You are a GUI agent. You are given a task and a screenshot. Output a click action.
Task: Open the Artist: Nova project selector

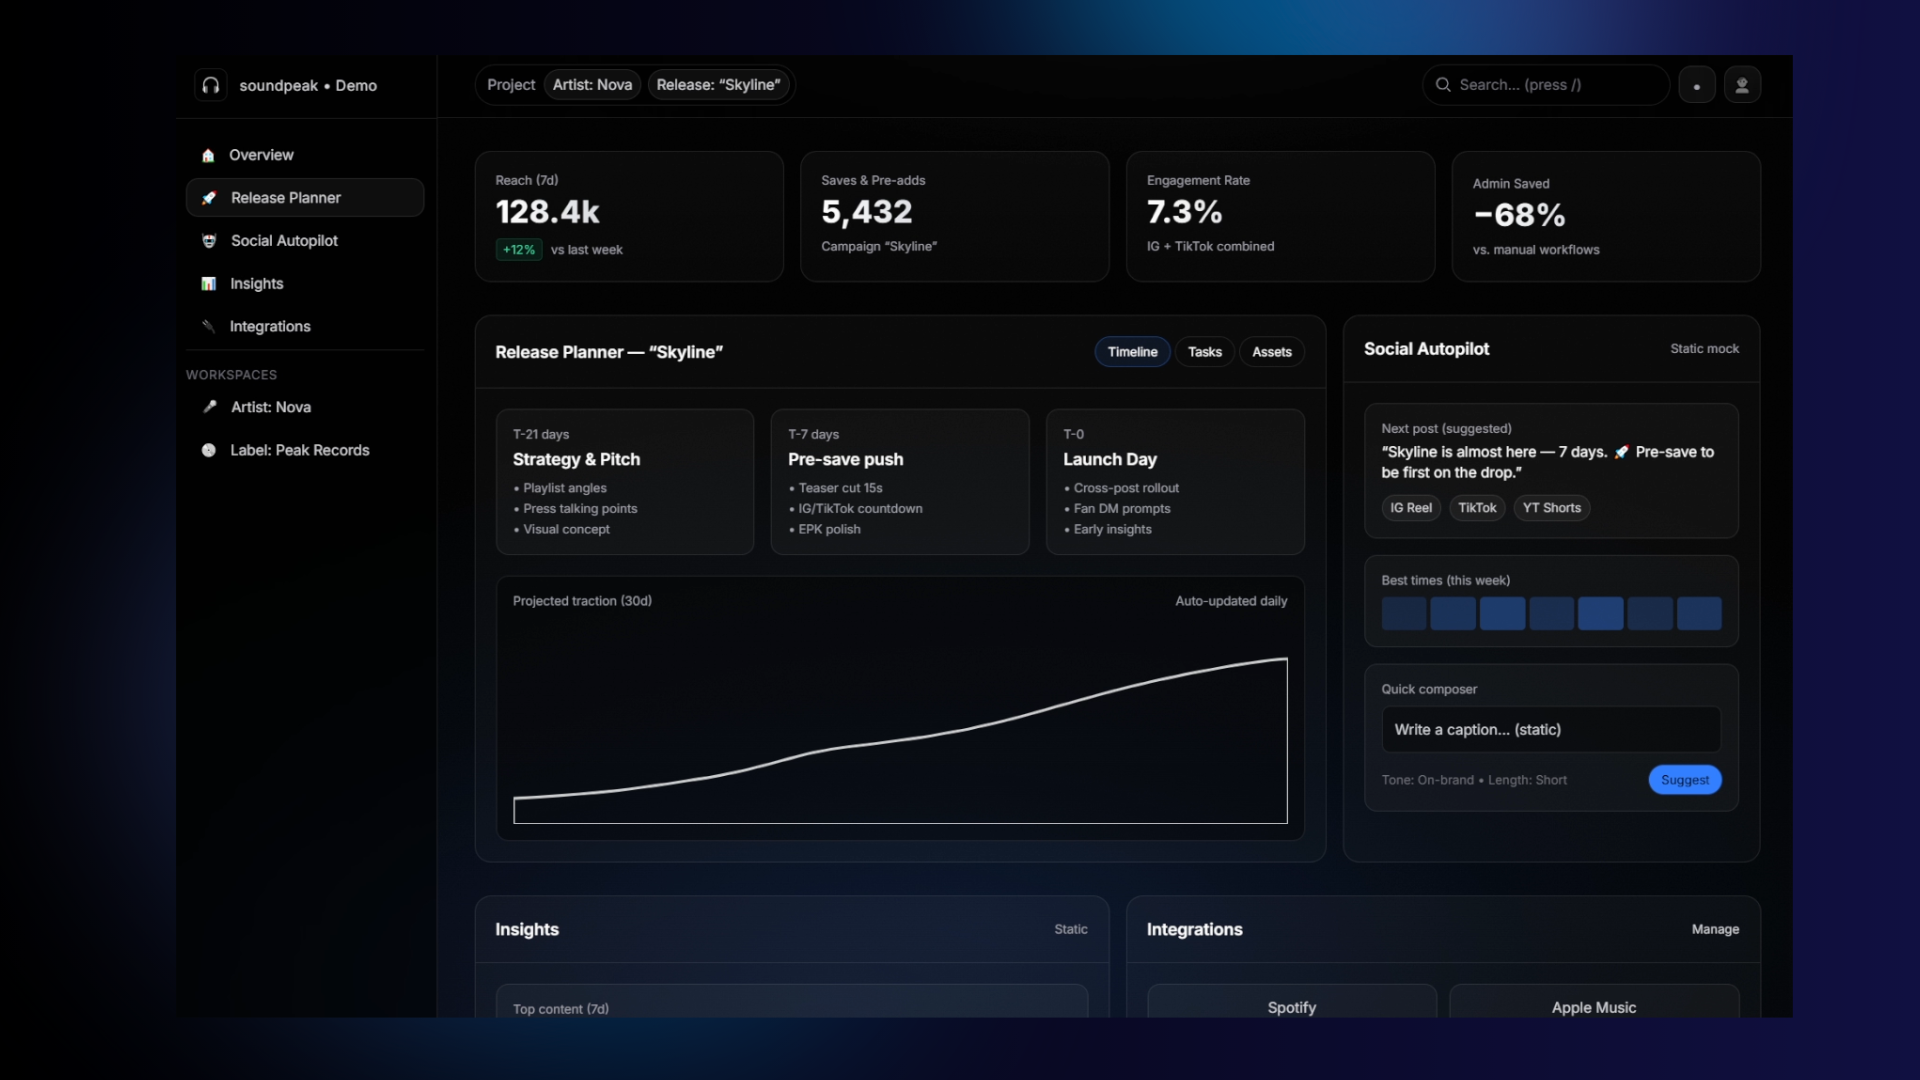click(x=592, y=85)
